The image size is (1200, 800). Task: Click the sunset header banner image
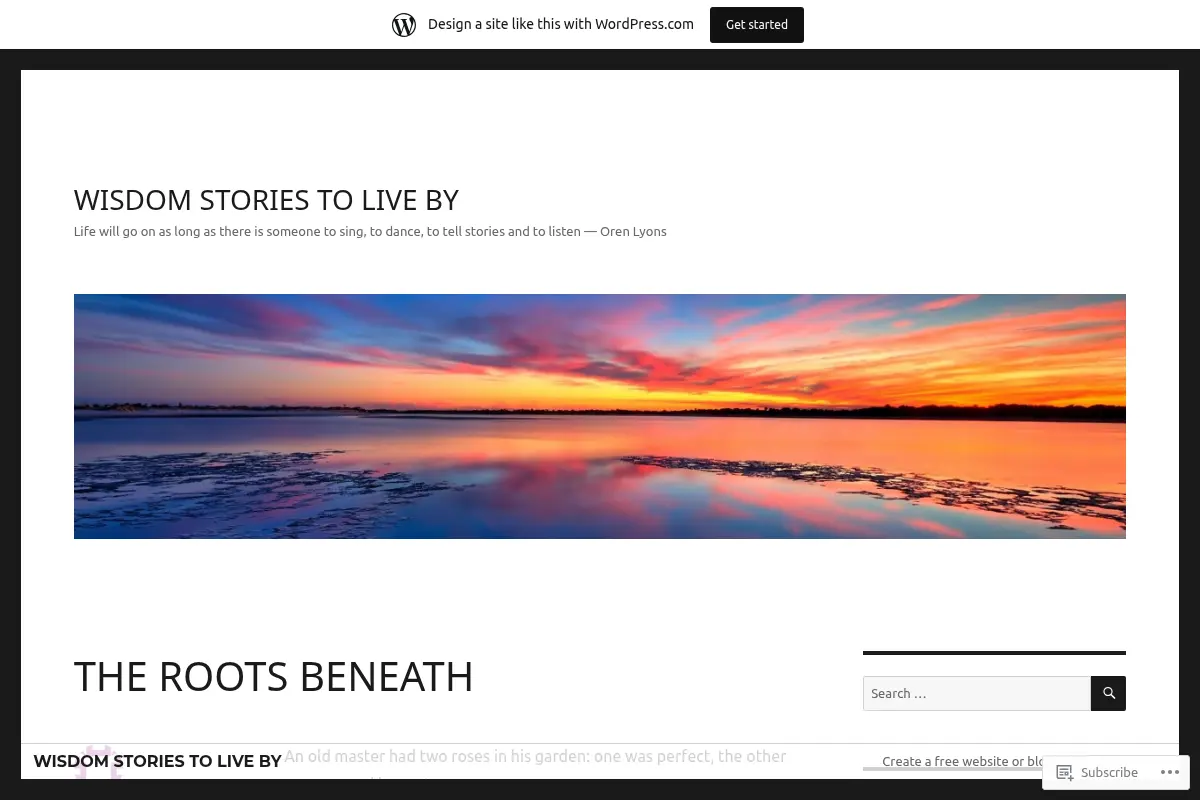click(x=600, y=416)
